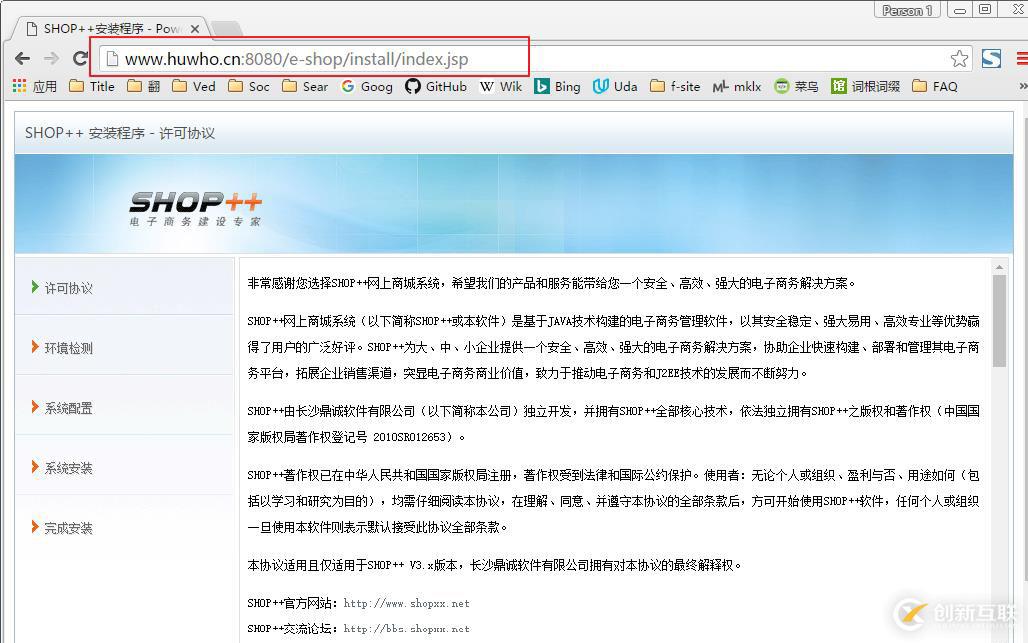
Task: Click the Person 1 profile button
Action: tap(907, 10)
